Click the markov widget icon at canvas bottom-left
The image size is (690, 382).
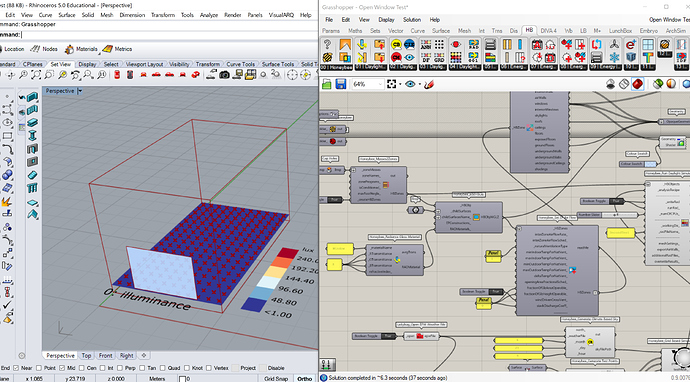[x=328, y=364]
